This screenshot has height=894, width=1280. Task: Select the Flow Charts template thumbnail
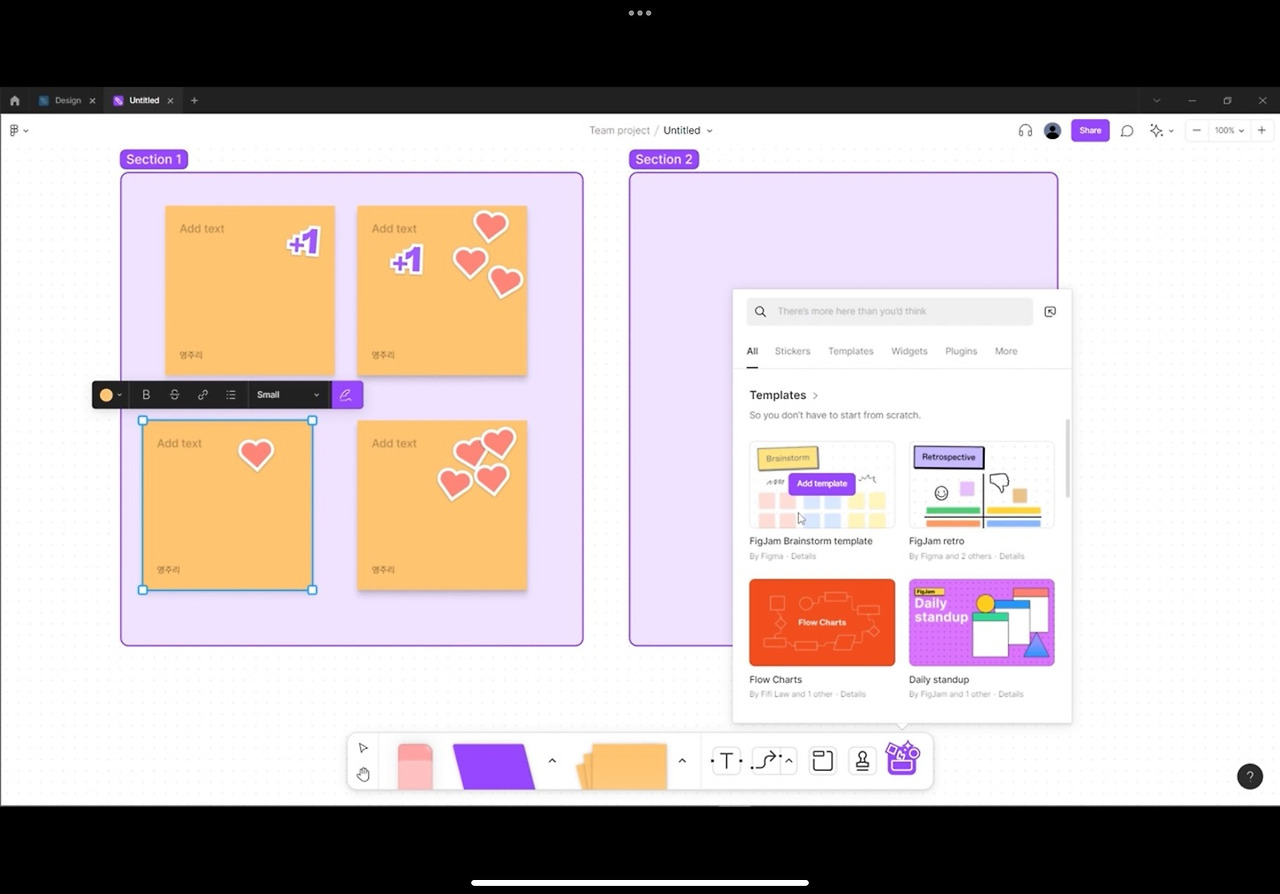click(822, 623)
